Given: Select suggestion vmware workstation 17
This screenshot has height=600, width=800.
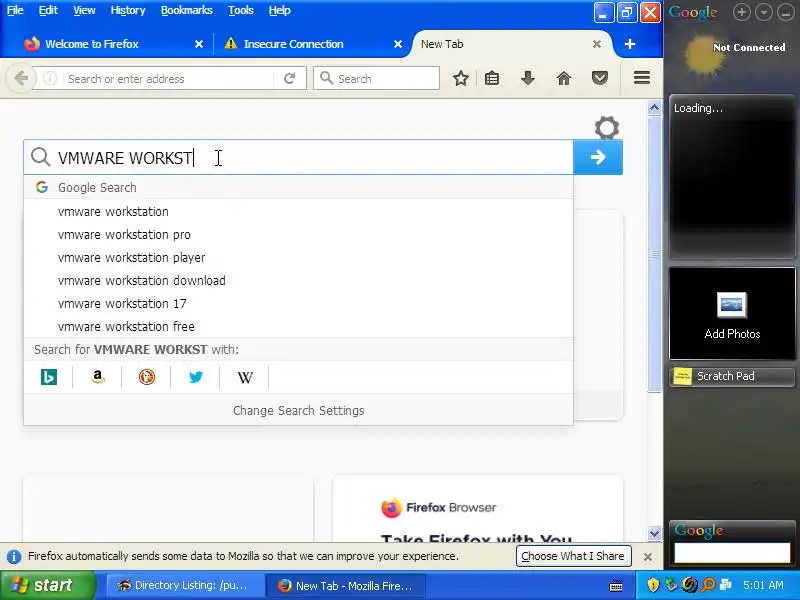Looking at the screenshot, I should 298,303.
